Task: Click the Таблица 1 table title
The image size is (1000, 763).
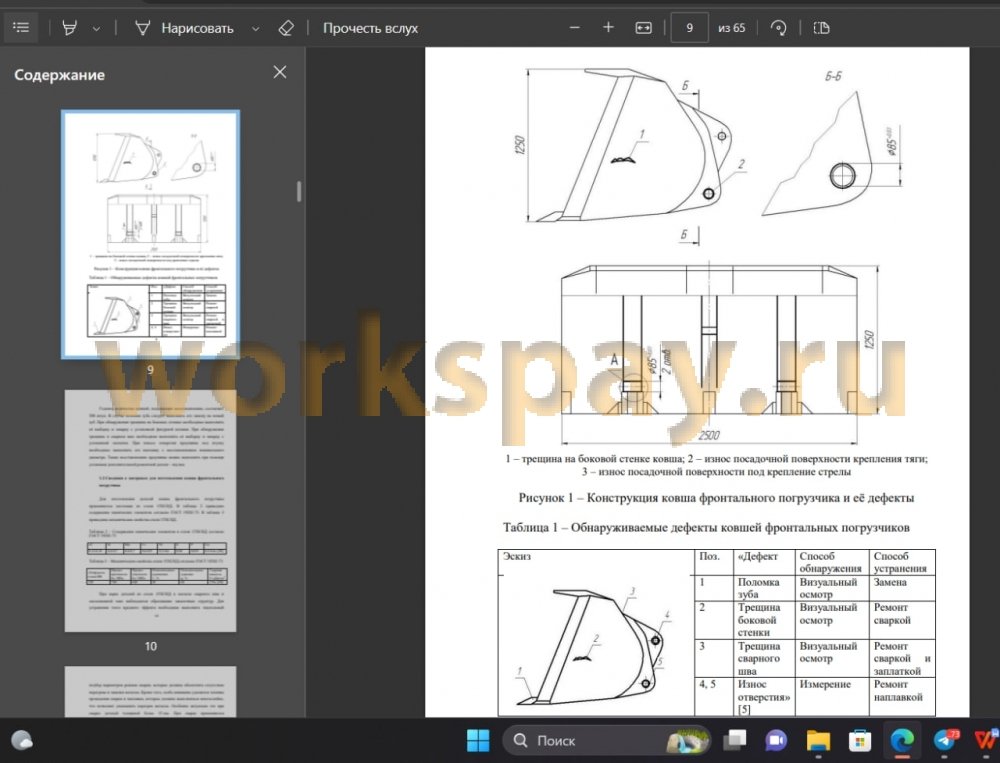Action: click(706, 528)
